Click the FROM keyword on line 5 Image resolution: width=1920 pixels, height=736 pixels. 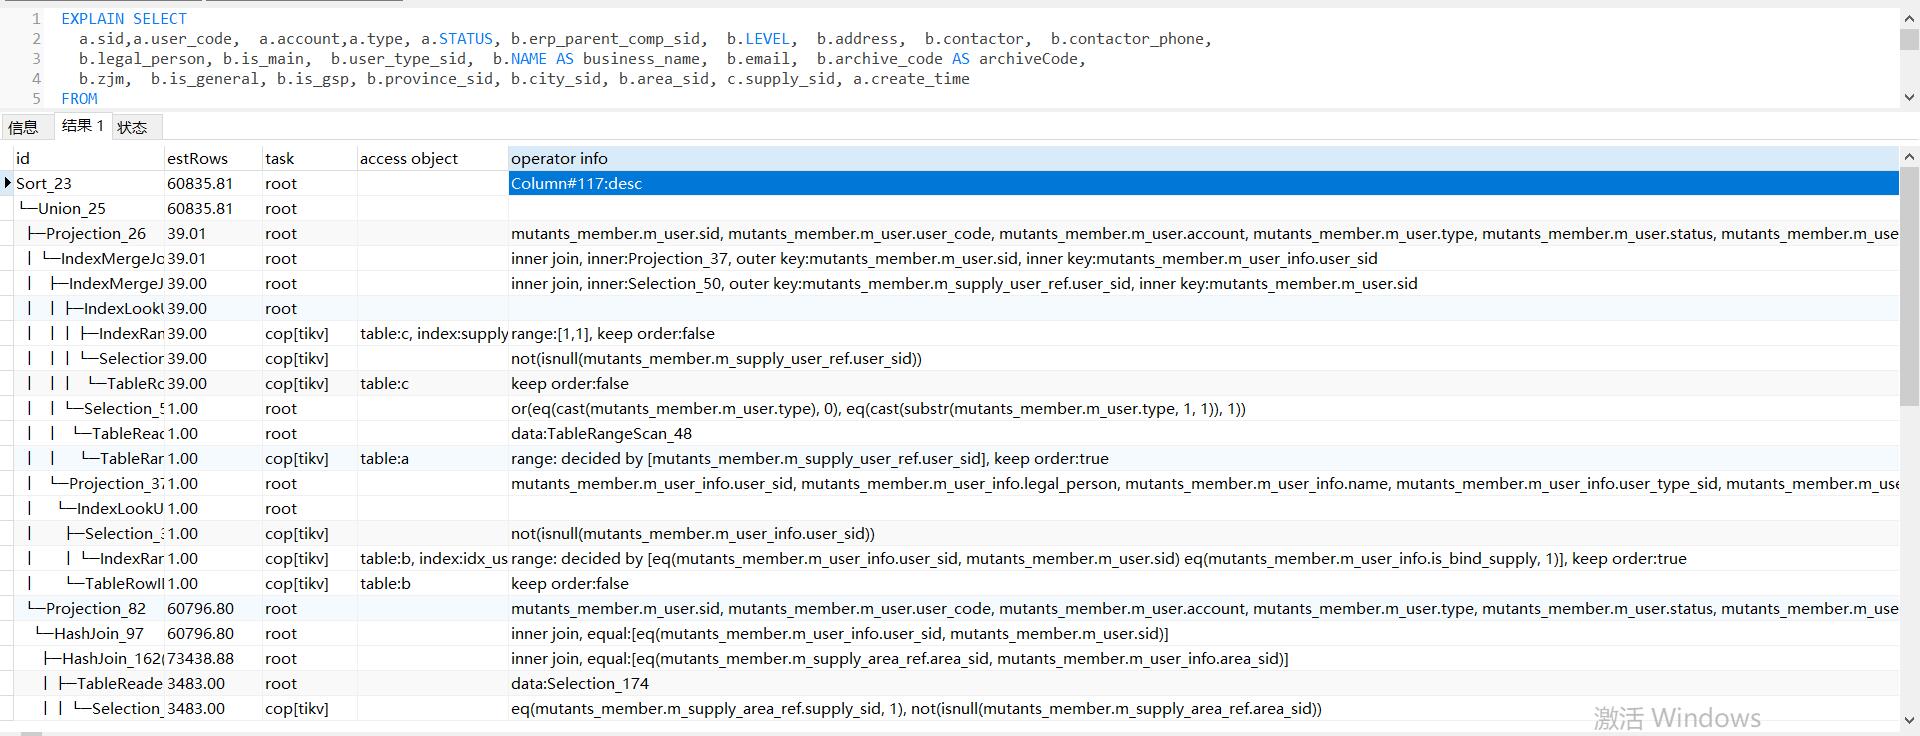point(79,98)
